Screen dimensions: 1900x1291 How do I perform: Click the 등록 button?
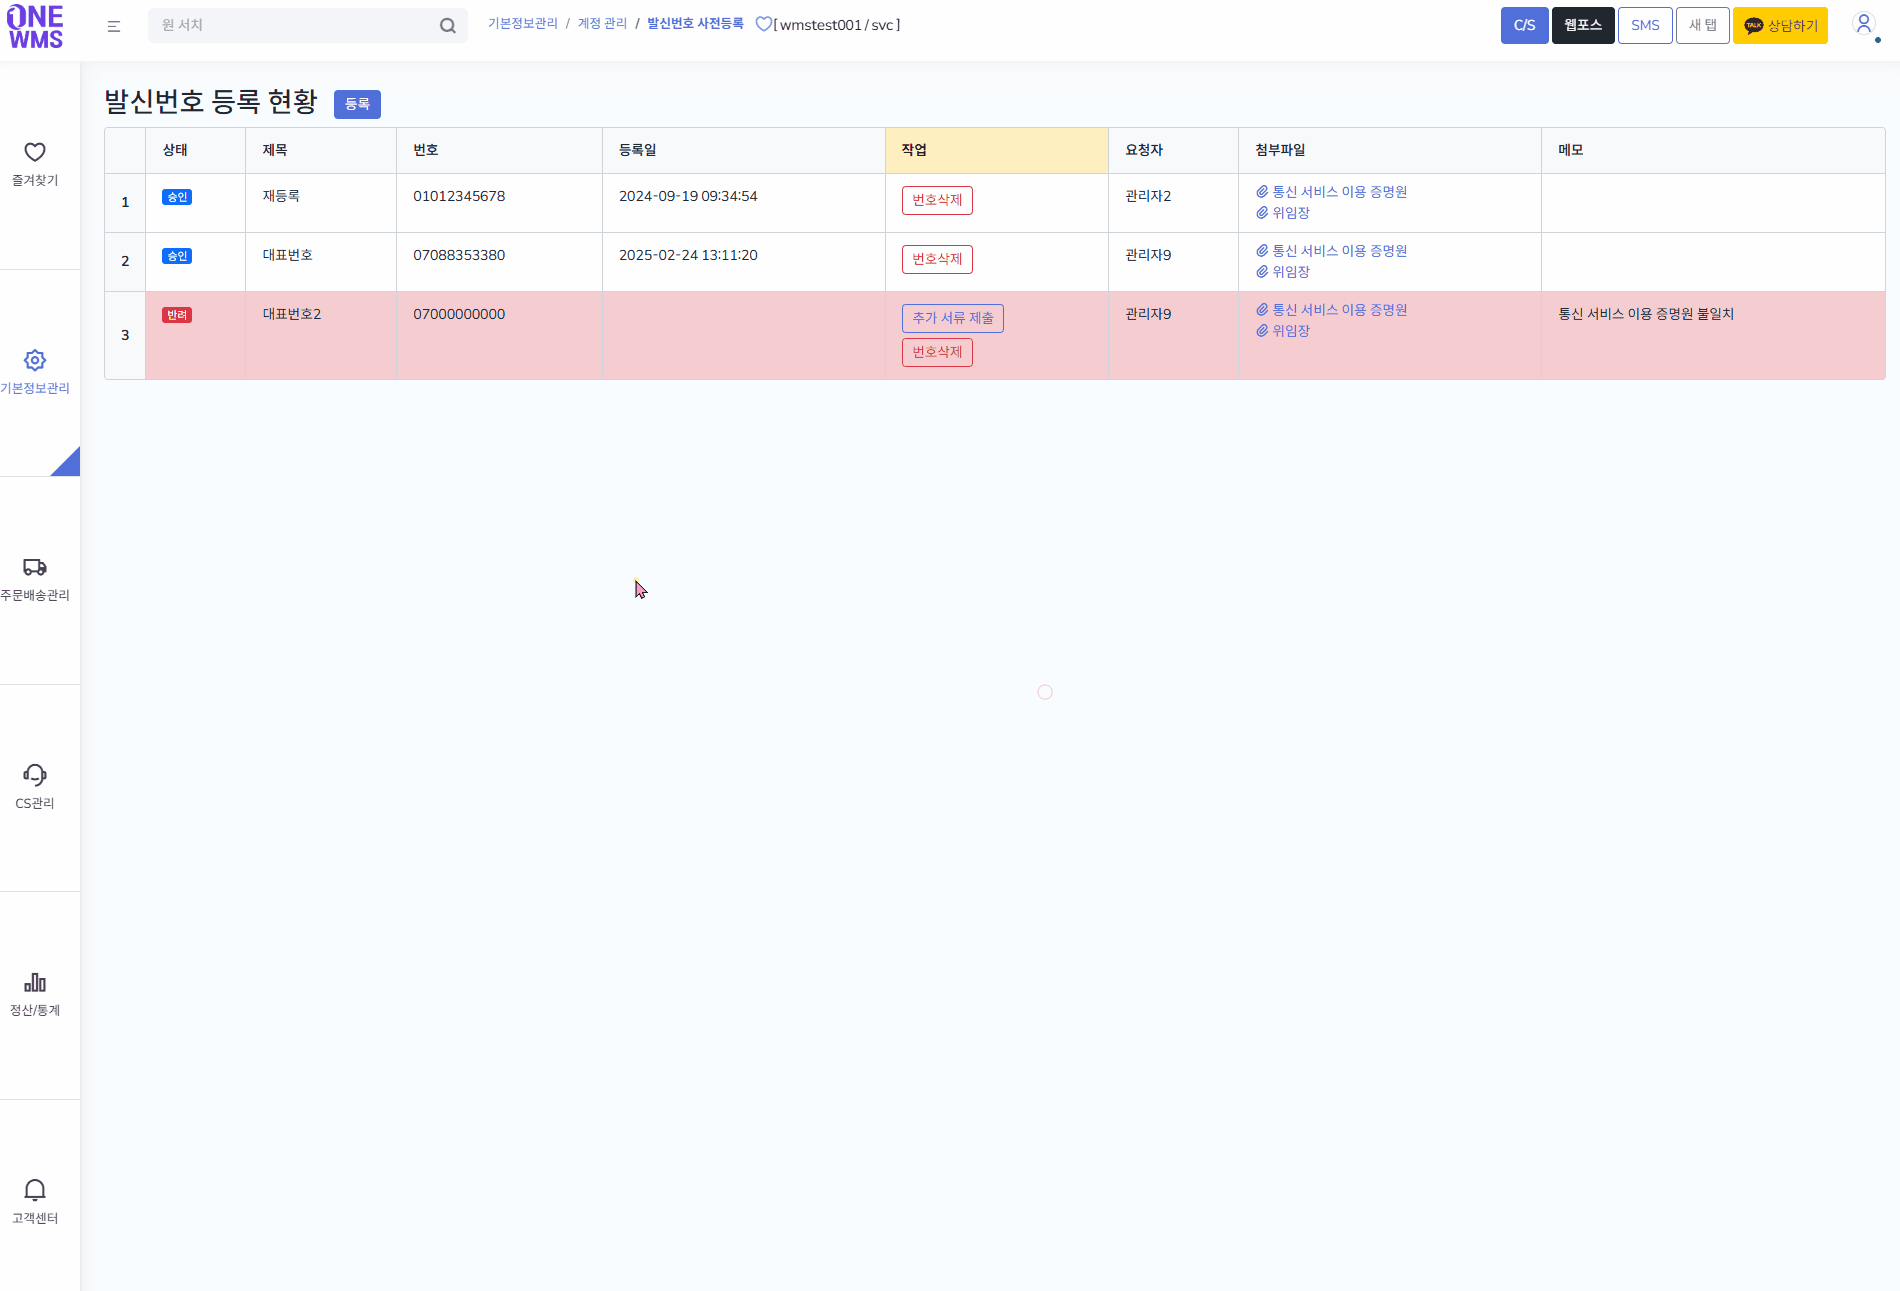click(357, 104)
